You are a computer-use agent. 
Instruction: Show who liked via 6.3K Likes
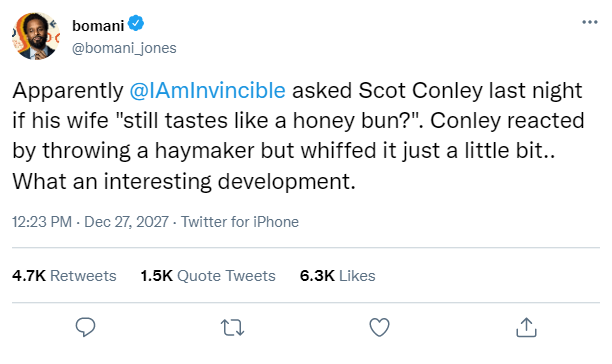point(337,275)
